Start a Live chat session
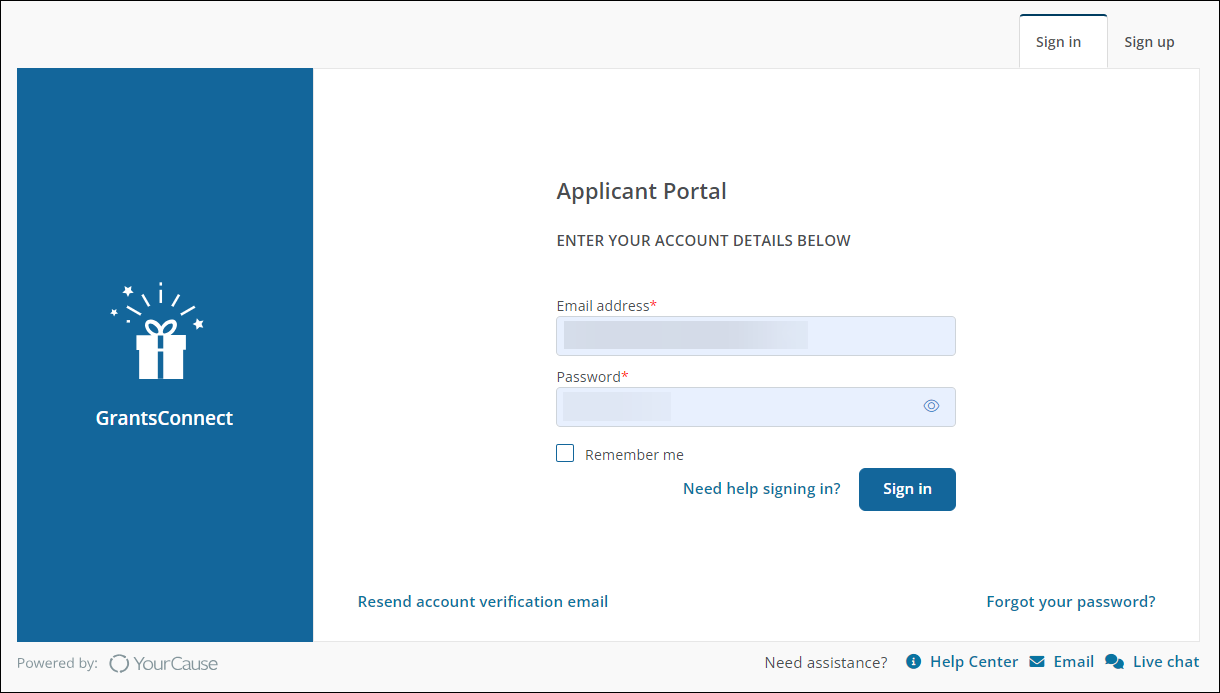1220x693 pixels. [x=1166, y=662]
